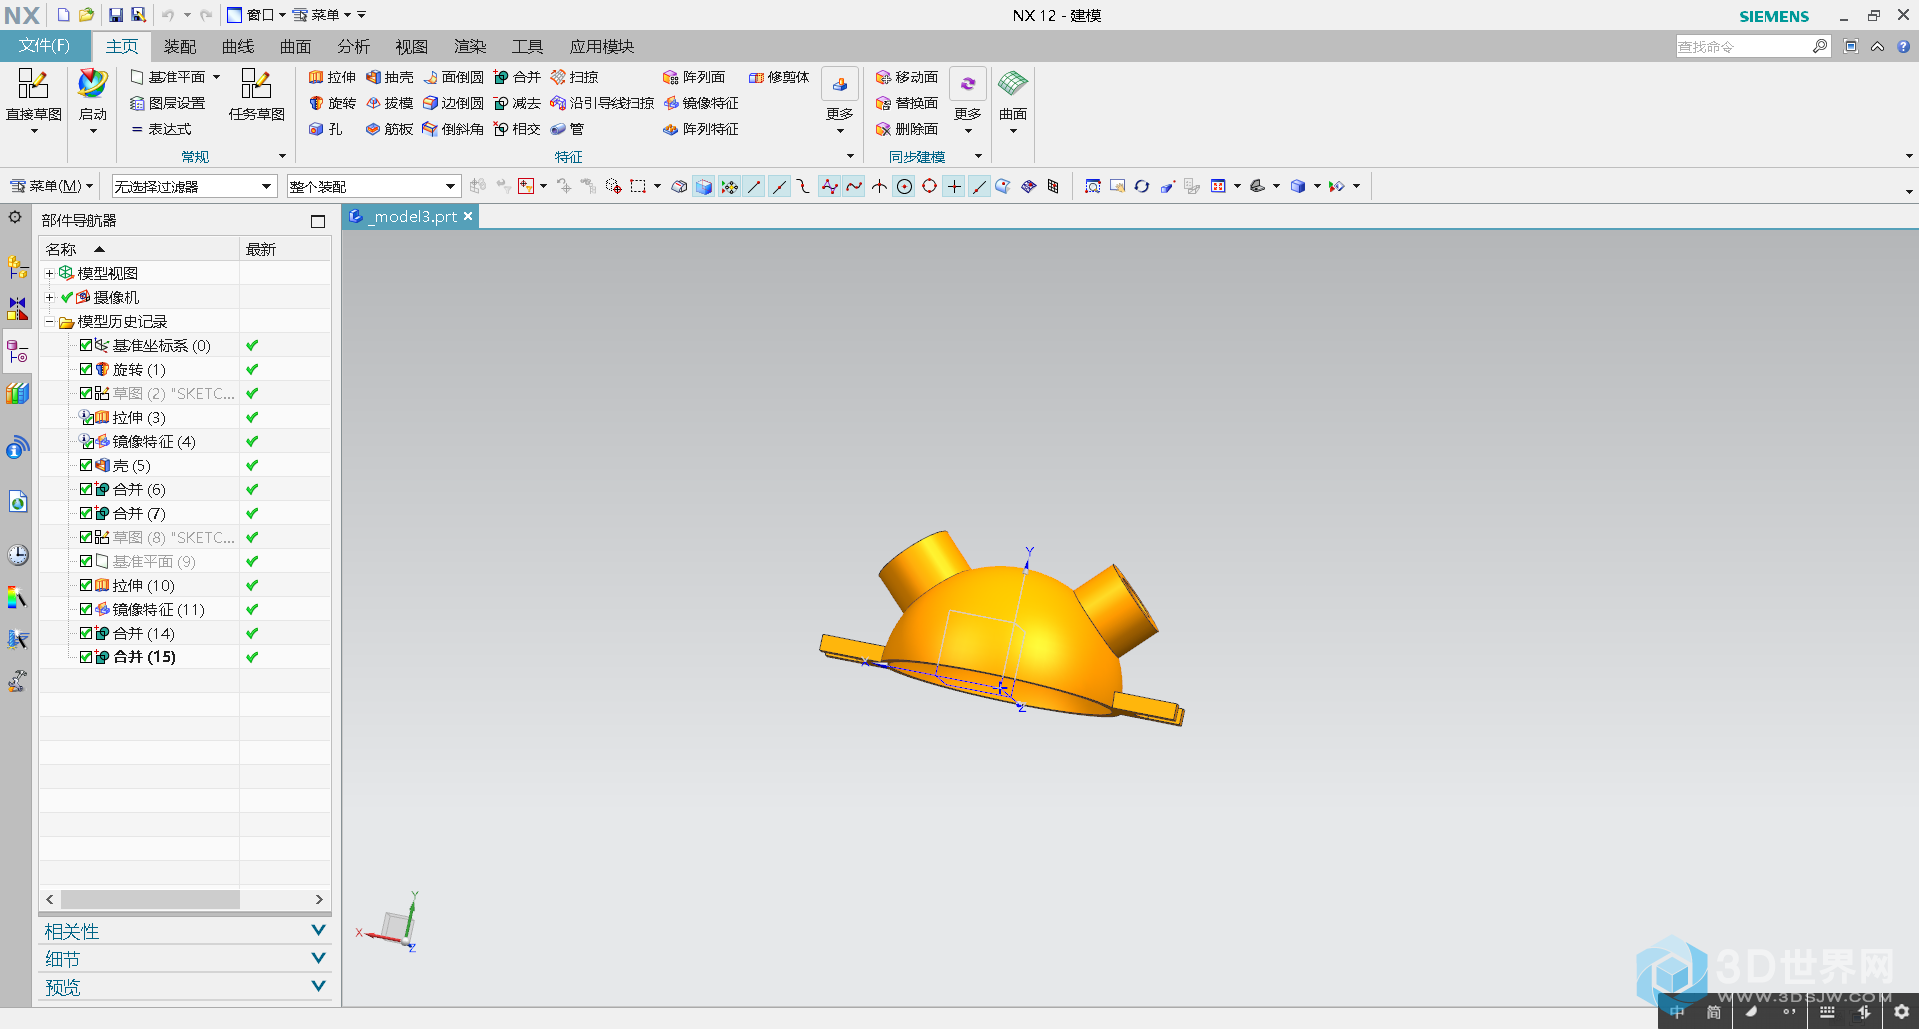Select the 倒斜角 (Chamfer) tool
The width and height of the screenshot is (1919, 1029).
[453, 129]
